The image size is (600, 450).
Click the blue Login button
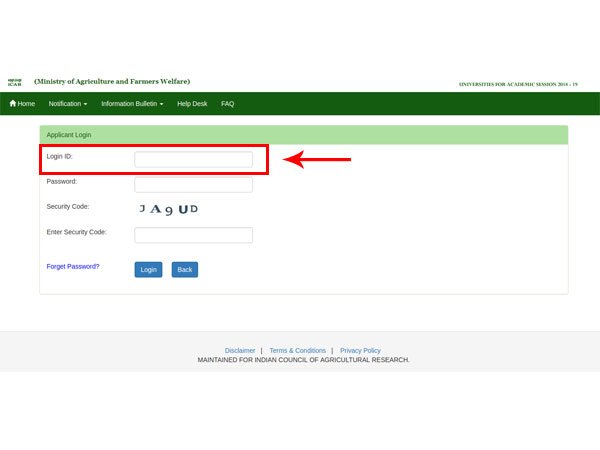point(148,270)
